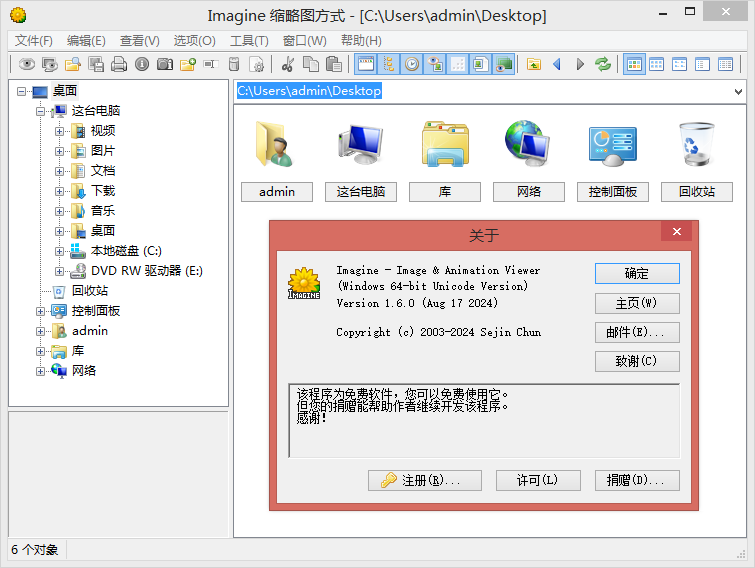This screenshot has width=755, height=568.
Task: Toggle the image document toolbar button
Action: (481, 64)
